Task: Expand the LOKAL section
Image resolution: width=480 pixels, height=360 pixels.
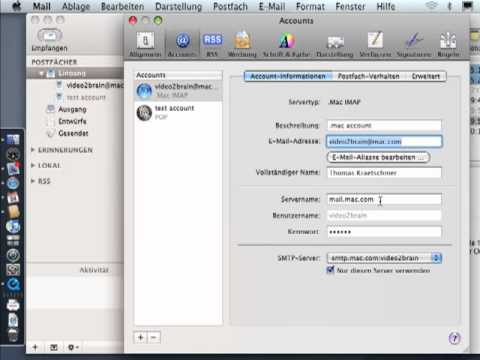Action: point(33,165)
